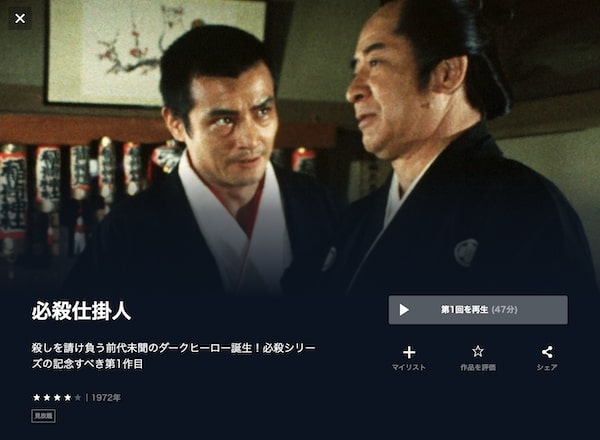Screen dimensions: 600x440
Task: Open 作品を評価 text label
Action: click(x=478, y=367)
